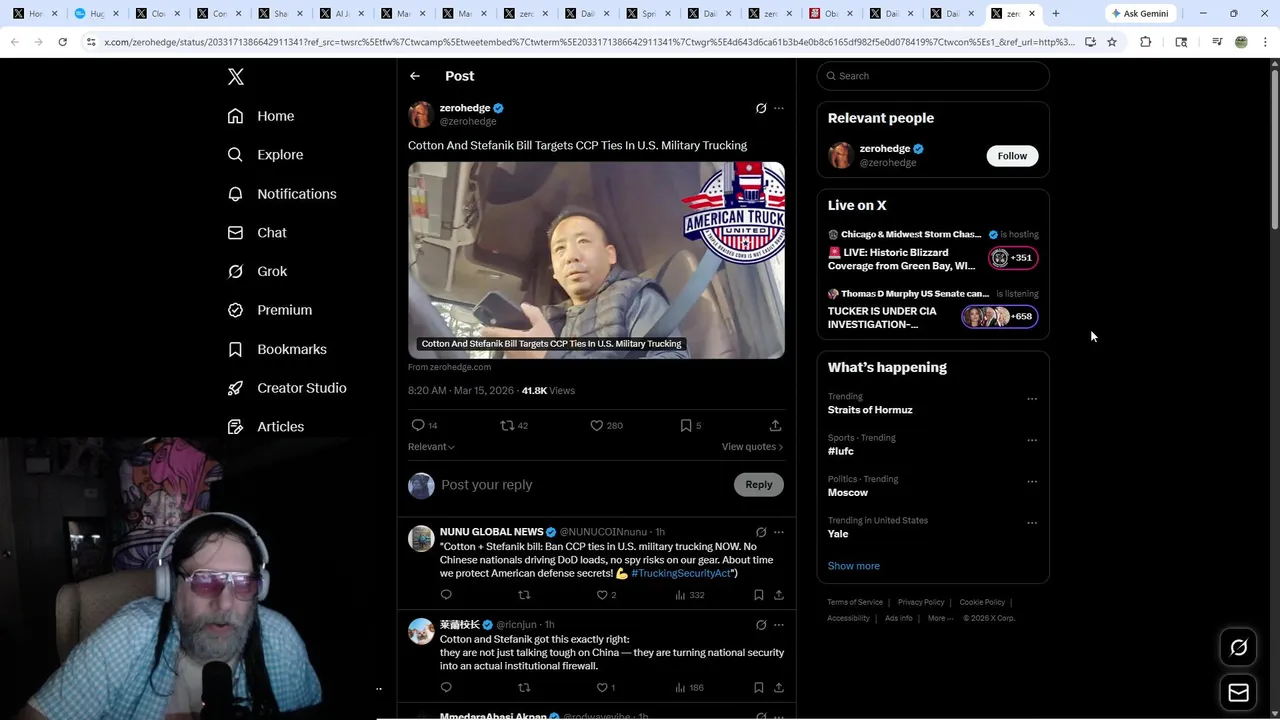1280x720 pixels.
Task: Open View quotes chevron link
Action: 752,447
